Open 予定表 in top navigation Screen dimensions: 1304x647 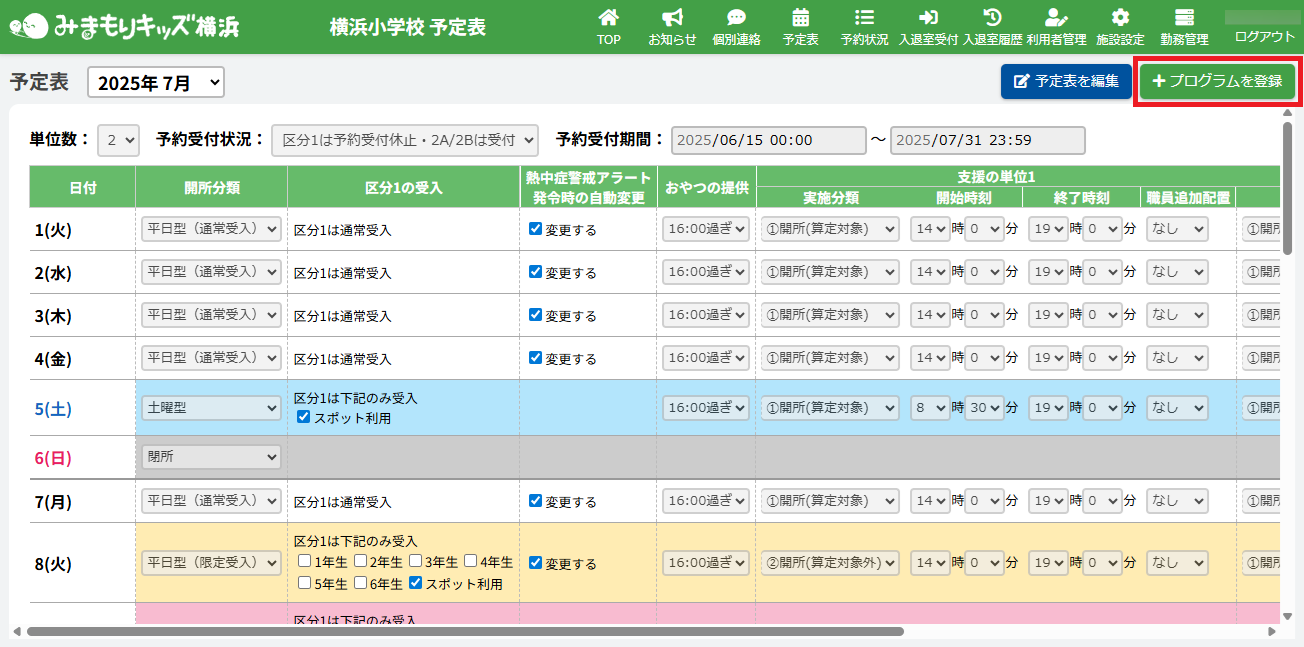tap(800, 27)
